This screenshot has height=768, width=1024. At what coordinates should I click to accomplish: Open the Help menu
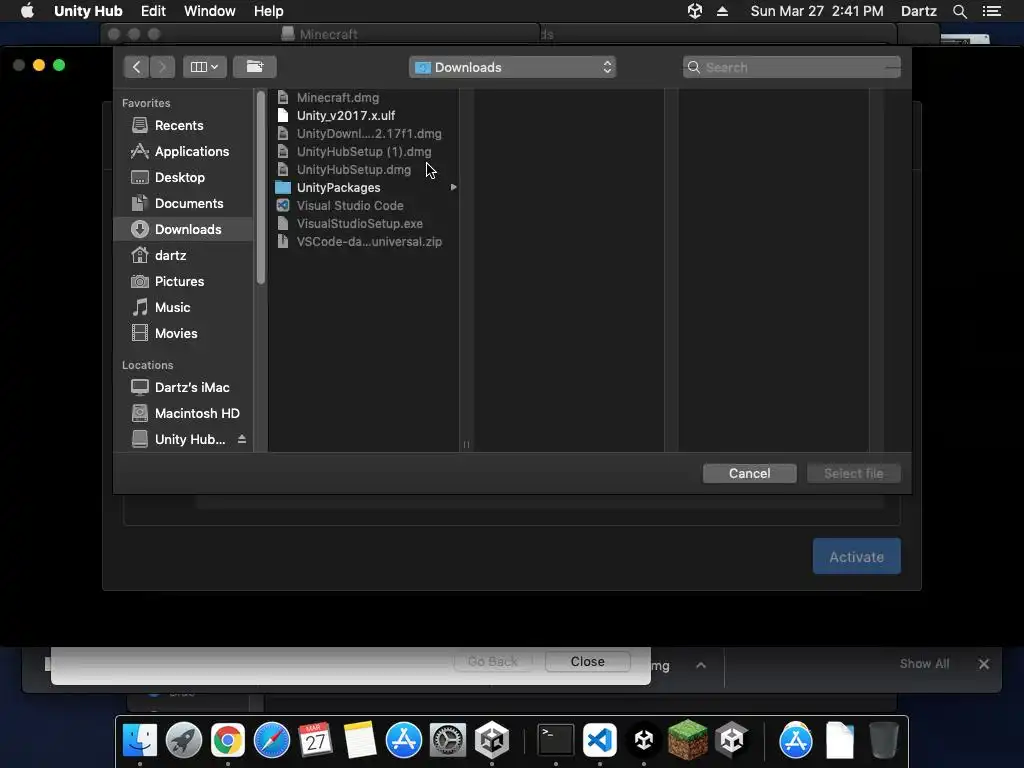(268, 11)
